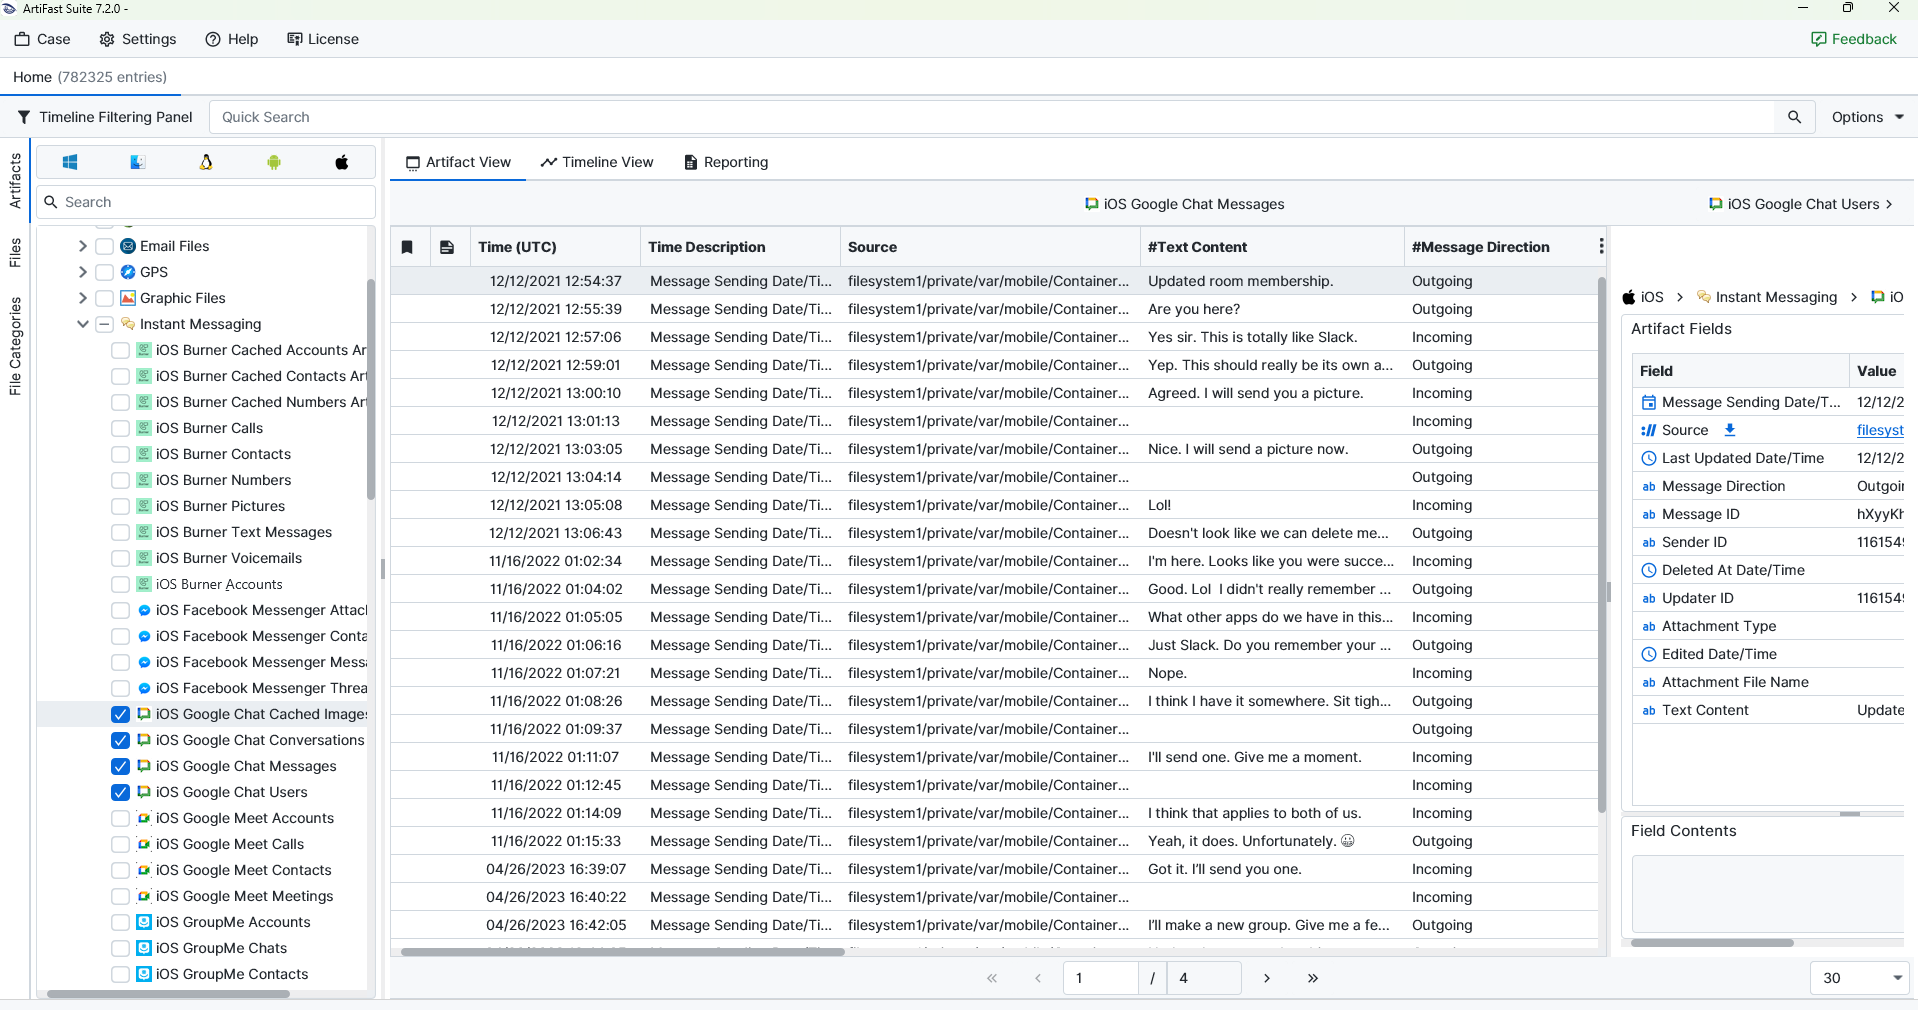Click the current page number field

coord(1101,978)
